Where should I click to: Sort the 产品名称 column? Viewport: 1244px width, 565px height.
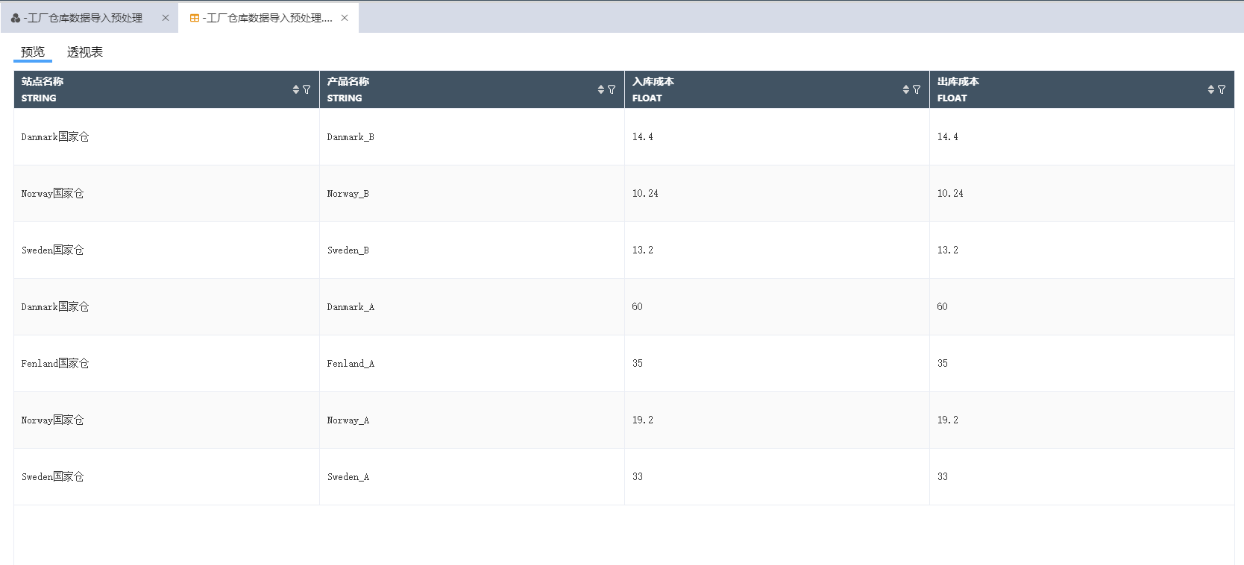[601, 90]
